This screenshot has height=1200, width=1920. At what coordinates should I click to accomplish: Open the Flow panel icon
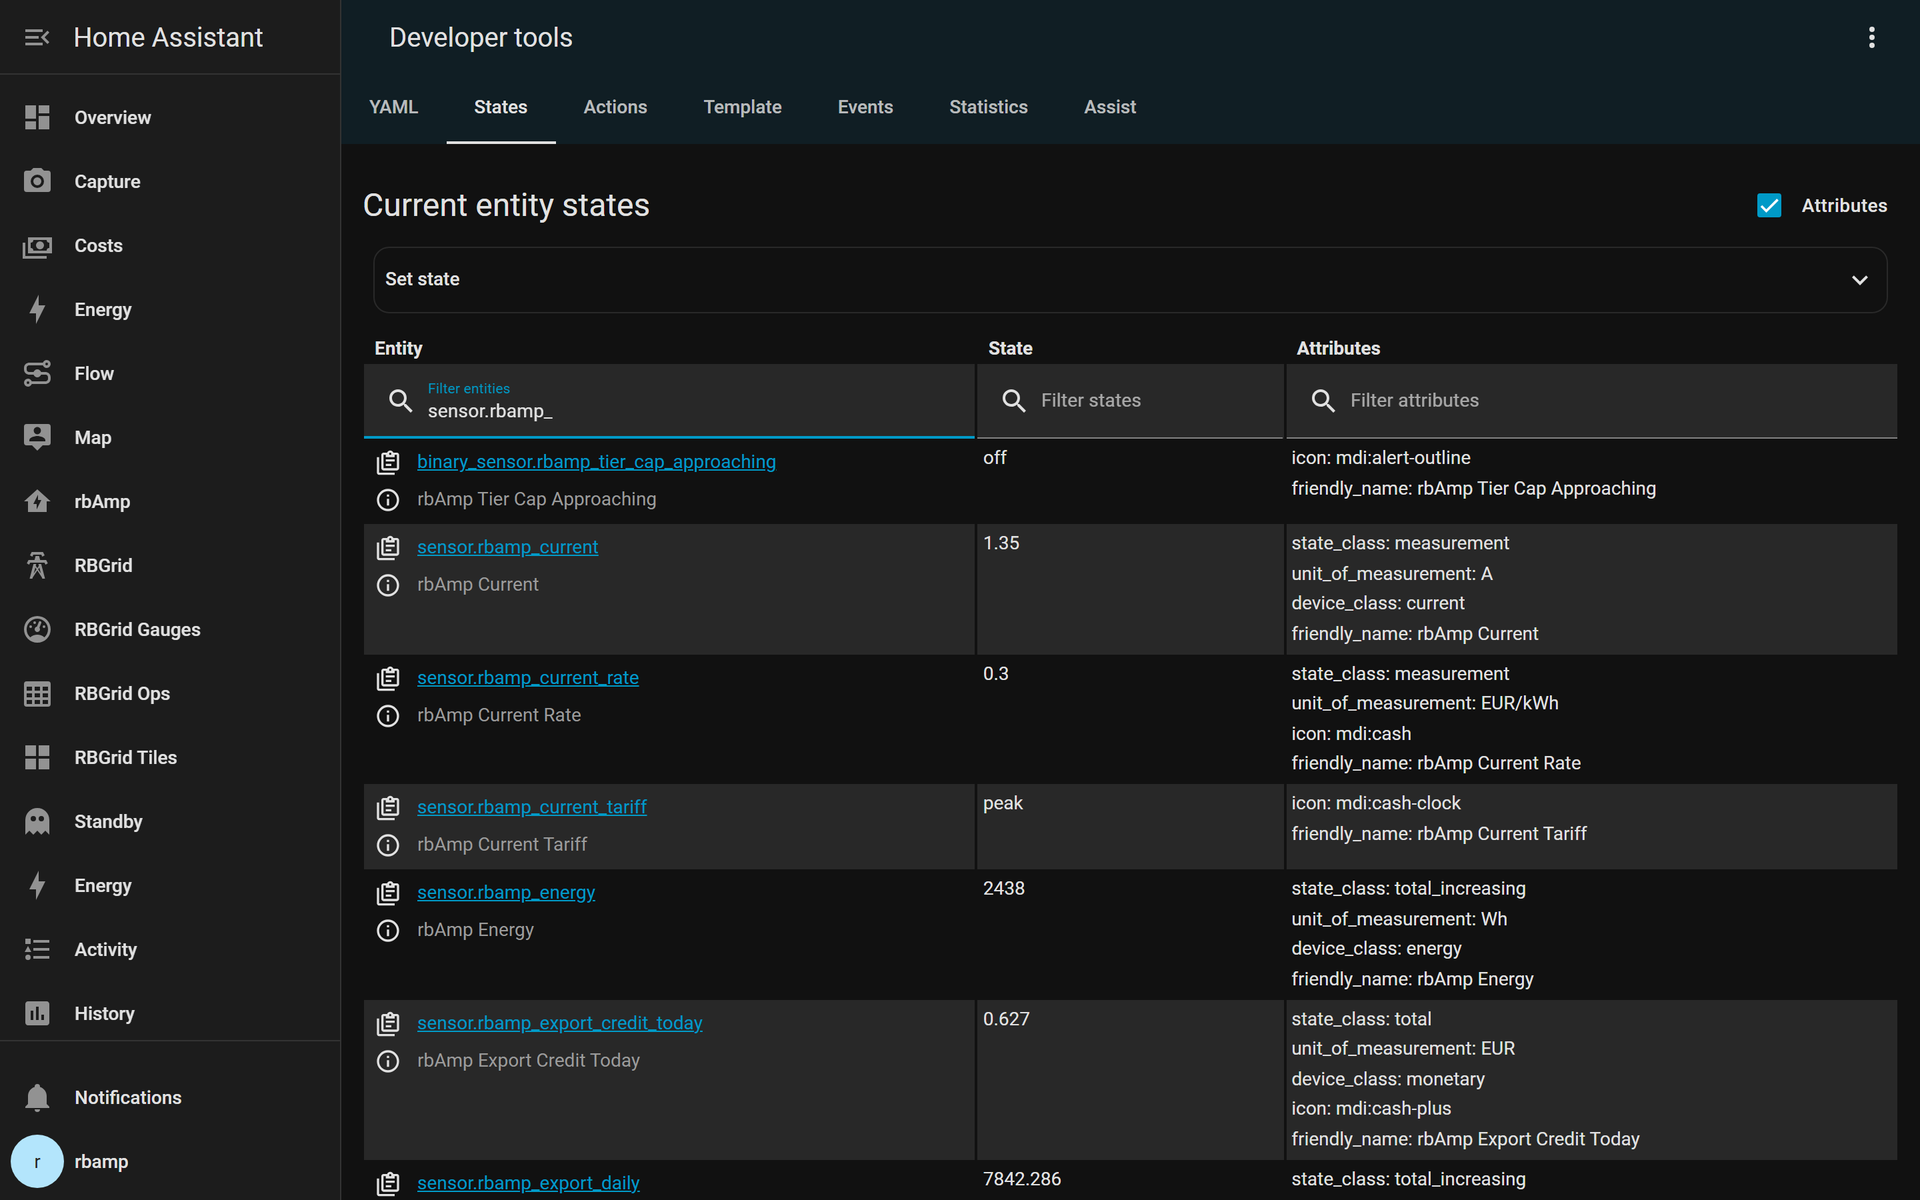coord(37,373)
